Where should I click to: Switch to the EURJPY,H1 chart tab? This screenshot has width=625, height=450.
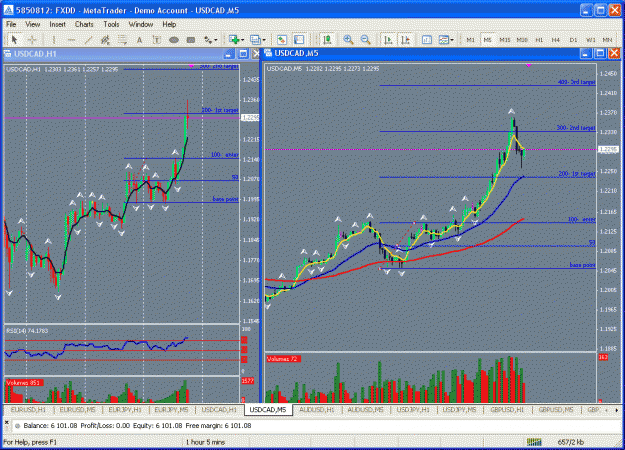point(125,409)
